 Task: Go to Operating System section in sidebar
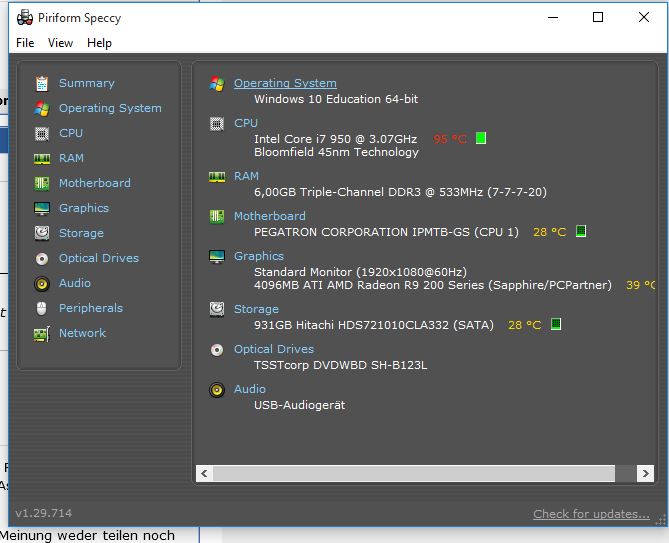point(110,108)
